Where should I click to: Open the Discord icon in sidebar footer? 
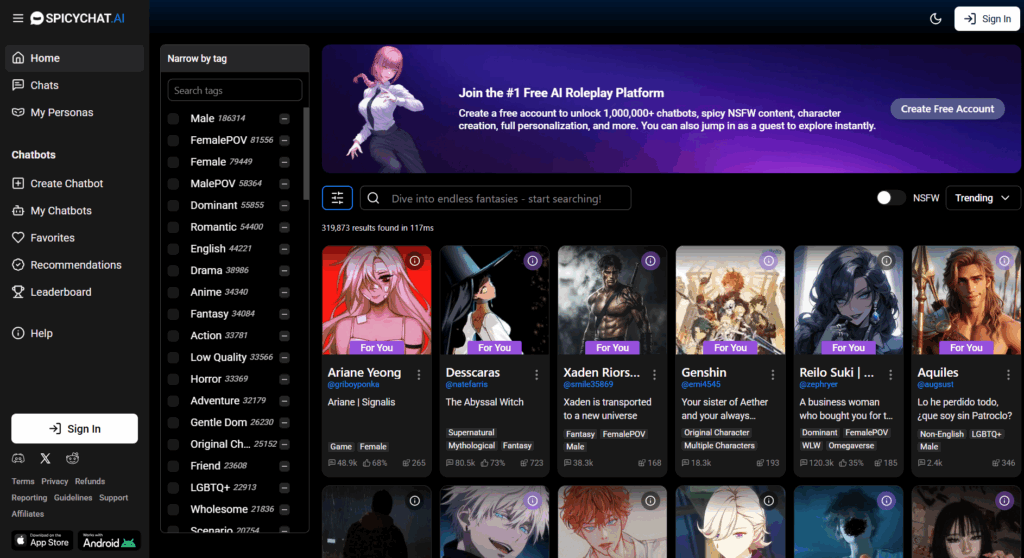pos(18,458)
